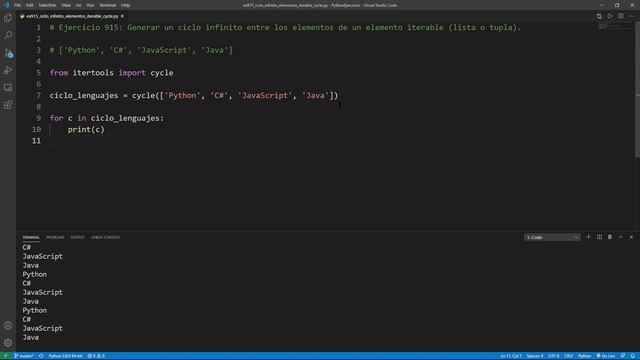
Task: Switch to the DEBUG CONSOLE panel tab
Action: pos(105,238)
